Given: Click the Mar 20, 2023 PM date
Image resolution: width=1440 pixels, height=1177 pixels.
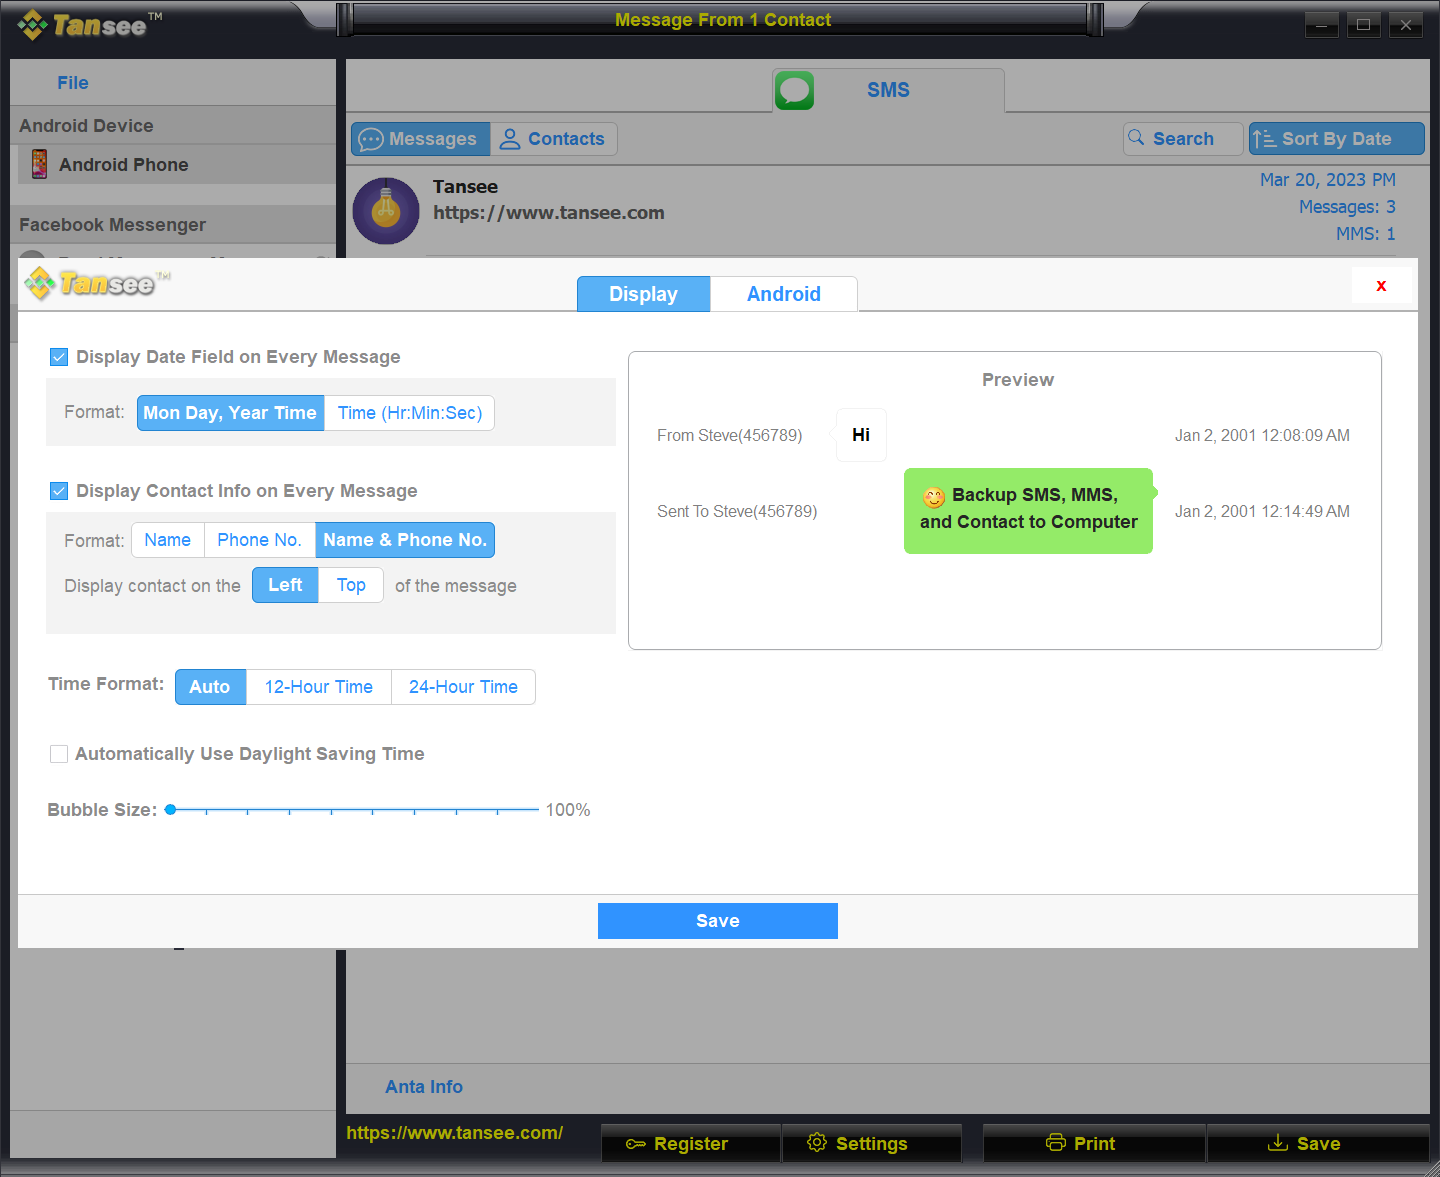Looking at the screenshot, I should click(1327, 180).
